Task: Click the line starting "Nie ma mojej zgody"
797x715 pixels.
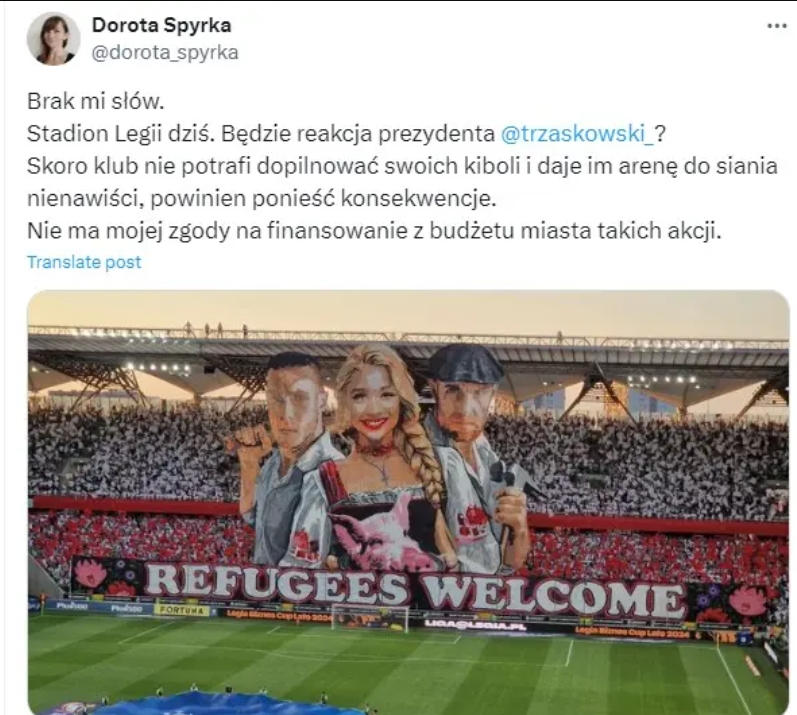Action: (374, 231)
